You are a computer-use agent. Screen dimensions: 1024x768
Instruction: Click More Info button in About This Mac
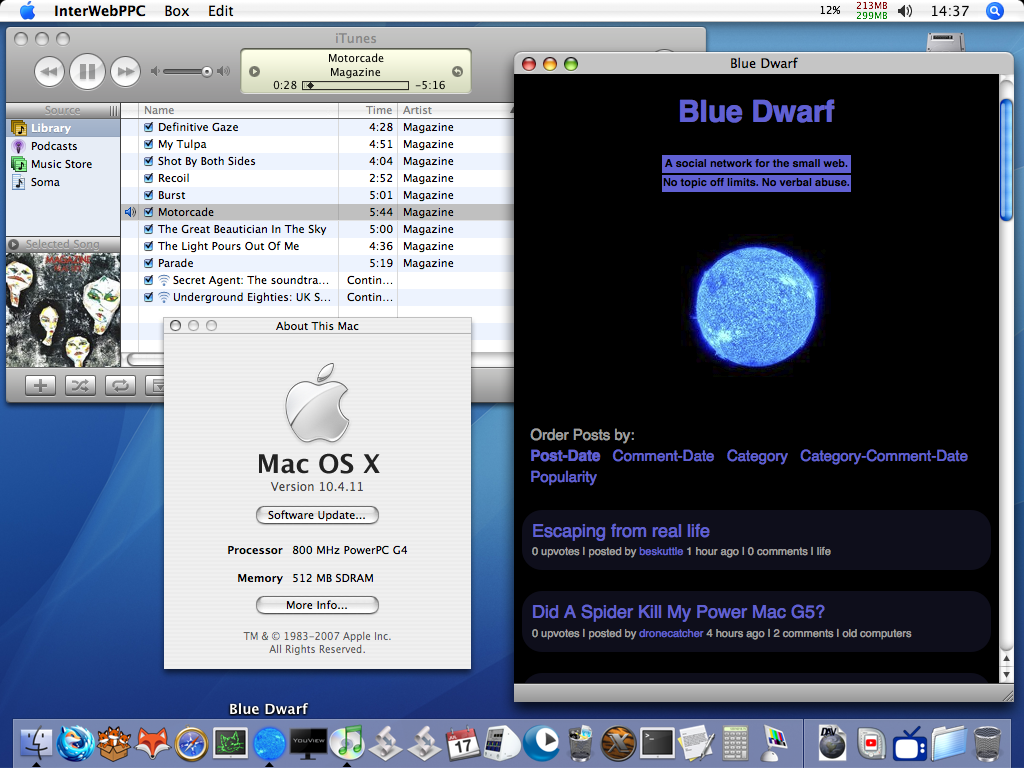(317, 605)
